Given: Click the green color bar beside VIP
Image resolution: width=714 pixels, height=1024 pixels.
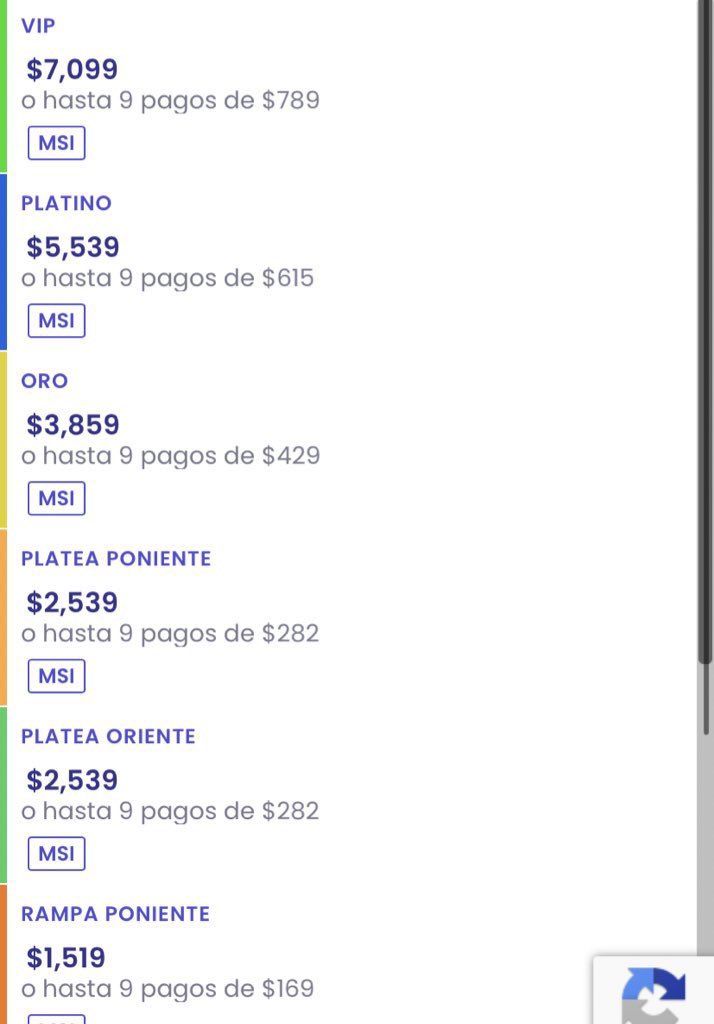Looking at the screenshot, I should 3,86.
